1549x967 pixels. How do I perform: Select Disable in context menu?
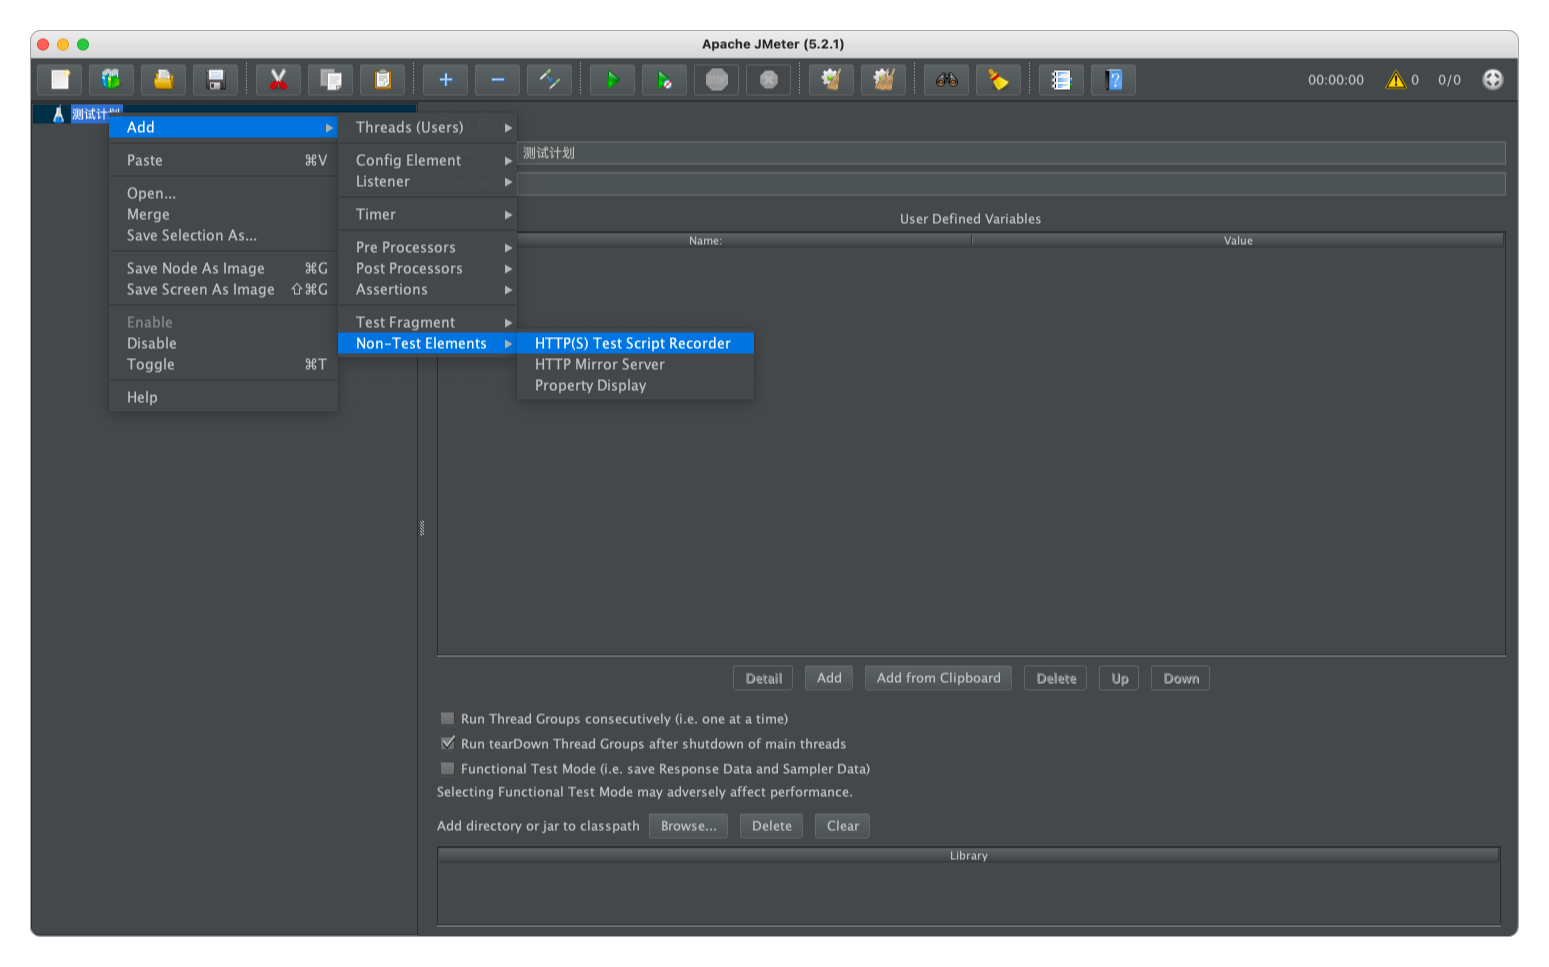pyautogui.click(x=223, y=343)
